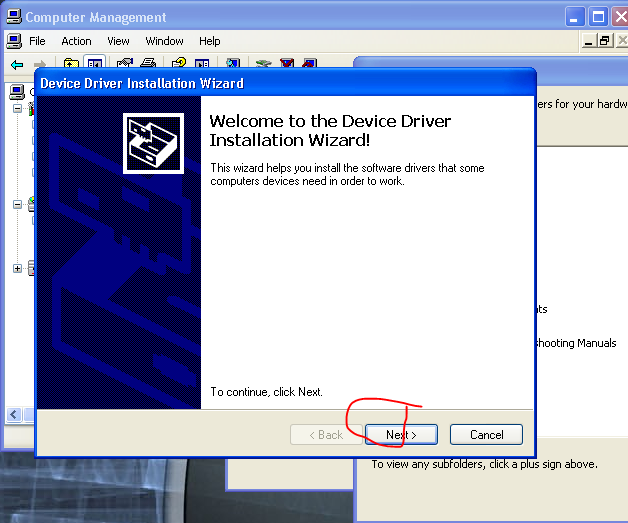Open the View menu
628x523 pixels.
[118, 41]
